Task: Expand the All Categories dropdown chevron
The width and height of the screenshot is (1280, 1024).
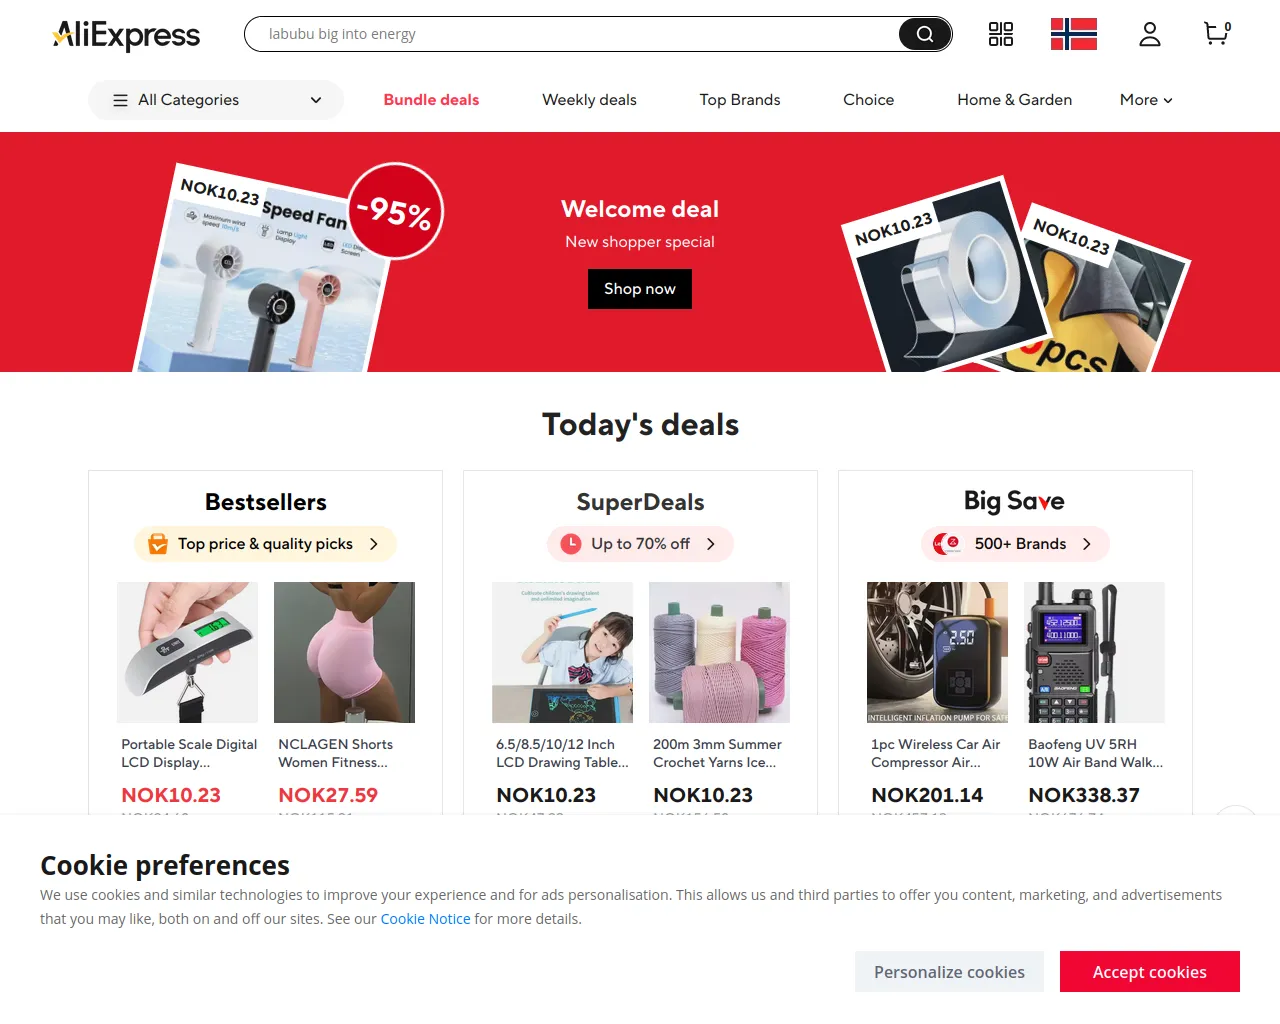Action: (x=316, y=100)
